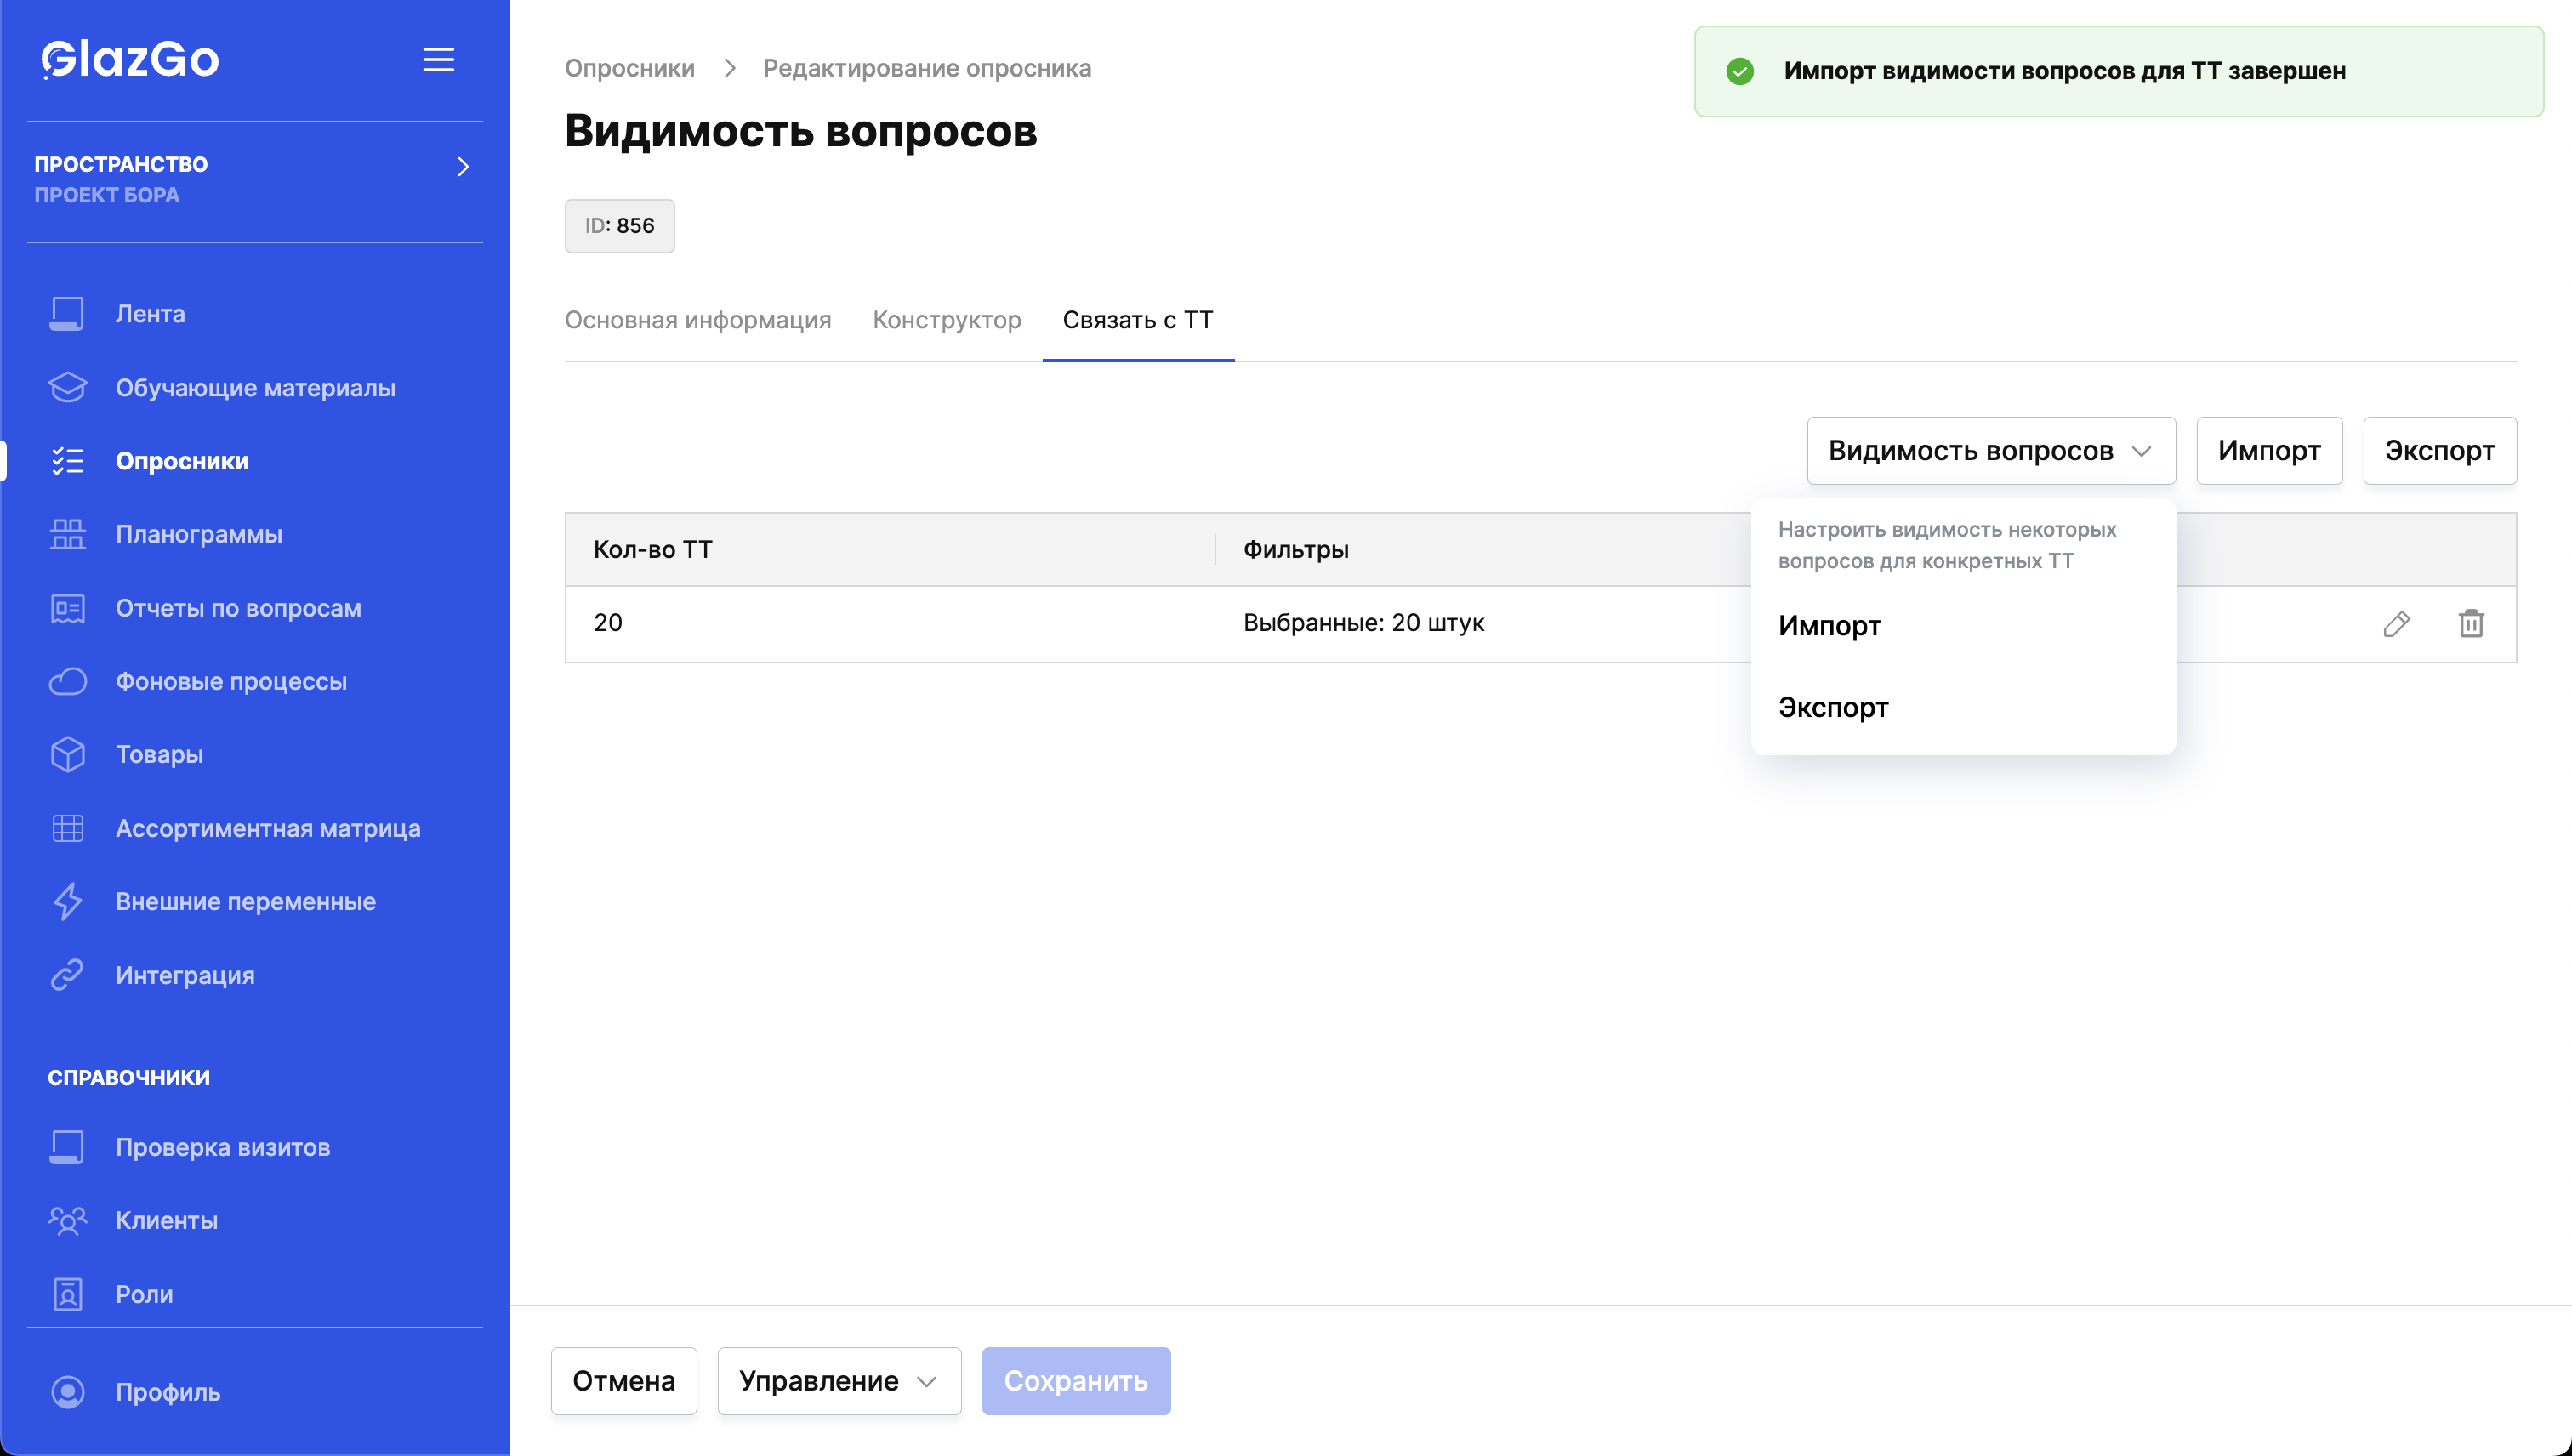This screenshot has height=1456, width=2572.
Task: Click the Фоновые процессы cloud icon
Action: point(67,681)
